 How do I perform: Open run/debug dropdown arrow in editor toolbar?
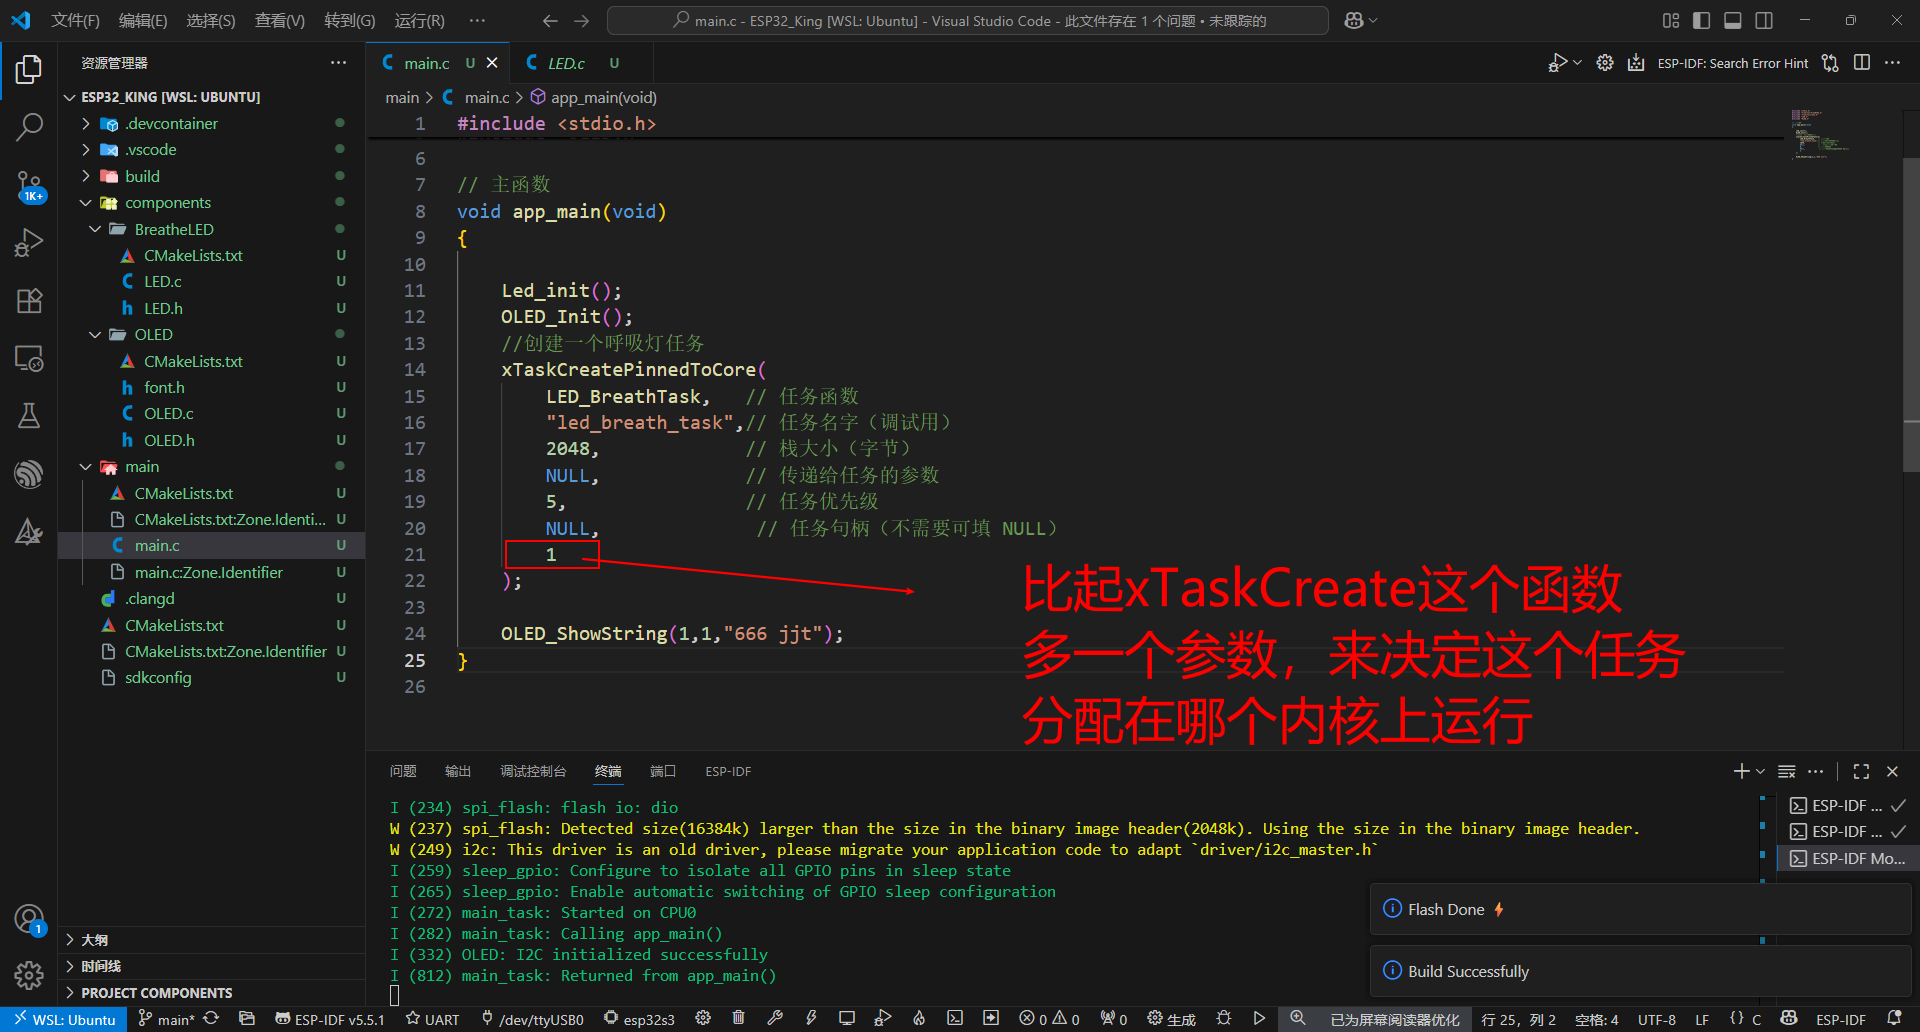[1578, 63]
